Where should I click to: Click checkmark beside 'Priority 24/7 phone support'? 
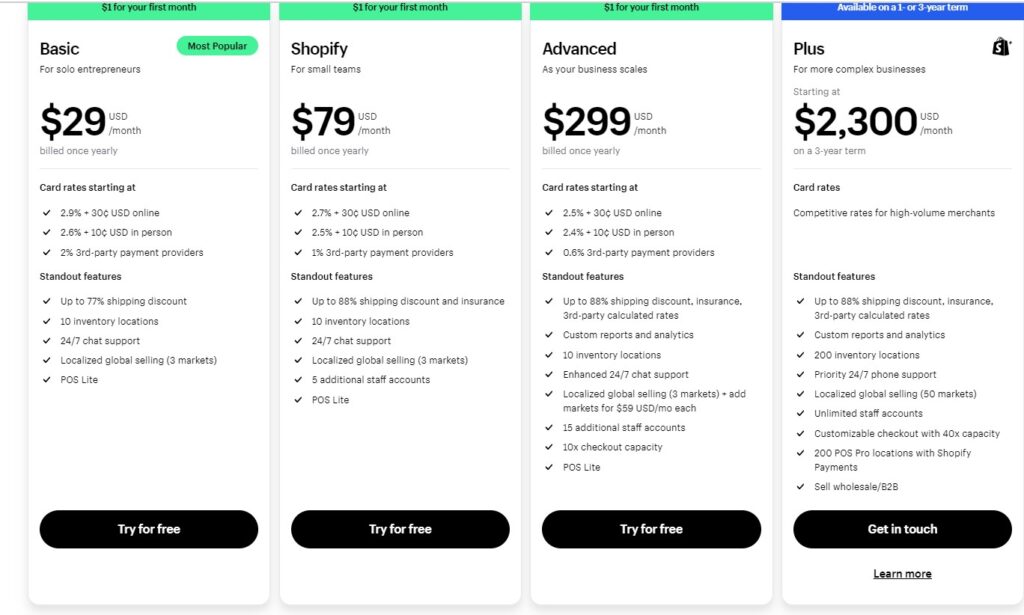801,374
